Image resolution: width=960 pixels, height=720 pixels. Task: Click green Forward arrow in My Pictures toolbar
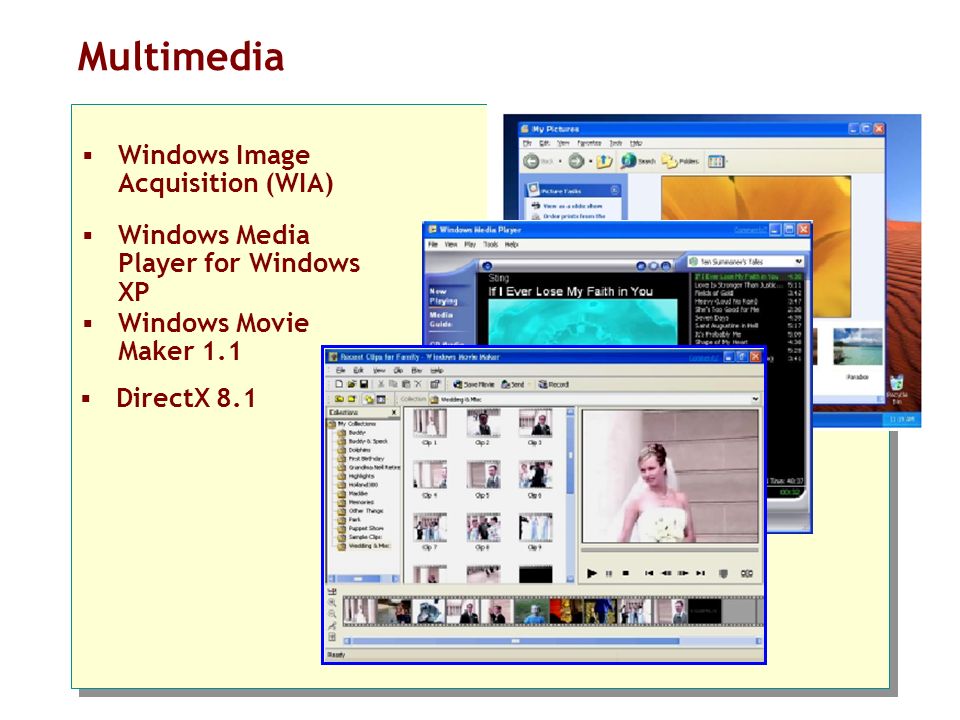(x=576, y=161)
